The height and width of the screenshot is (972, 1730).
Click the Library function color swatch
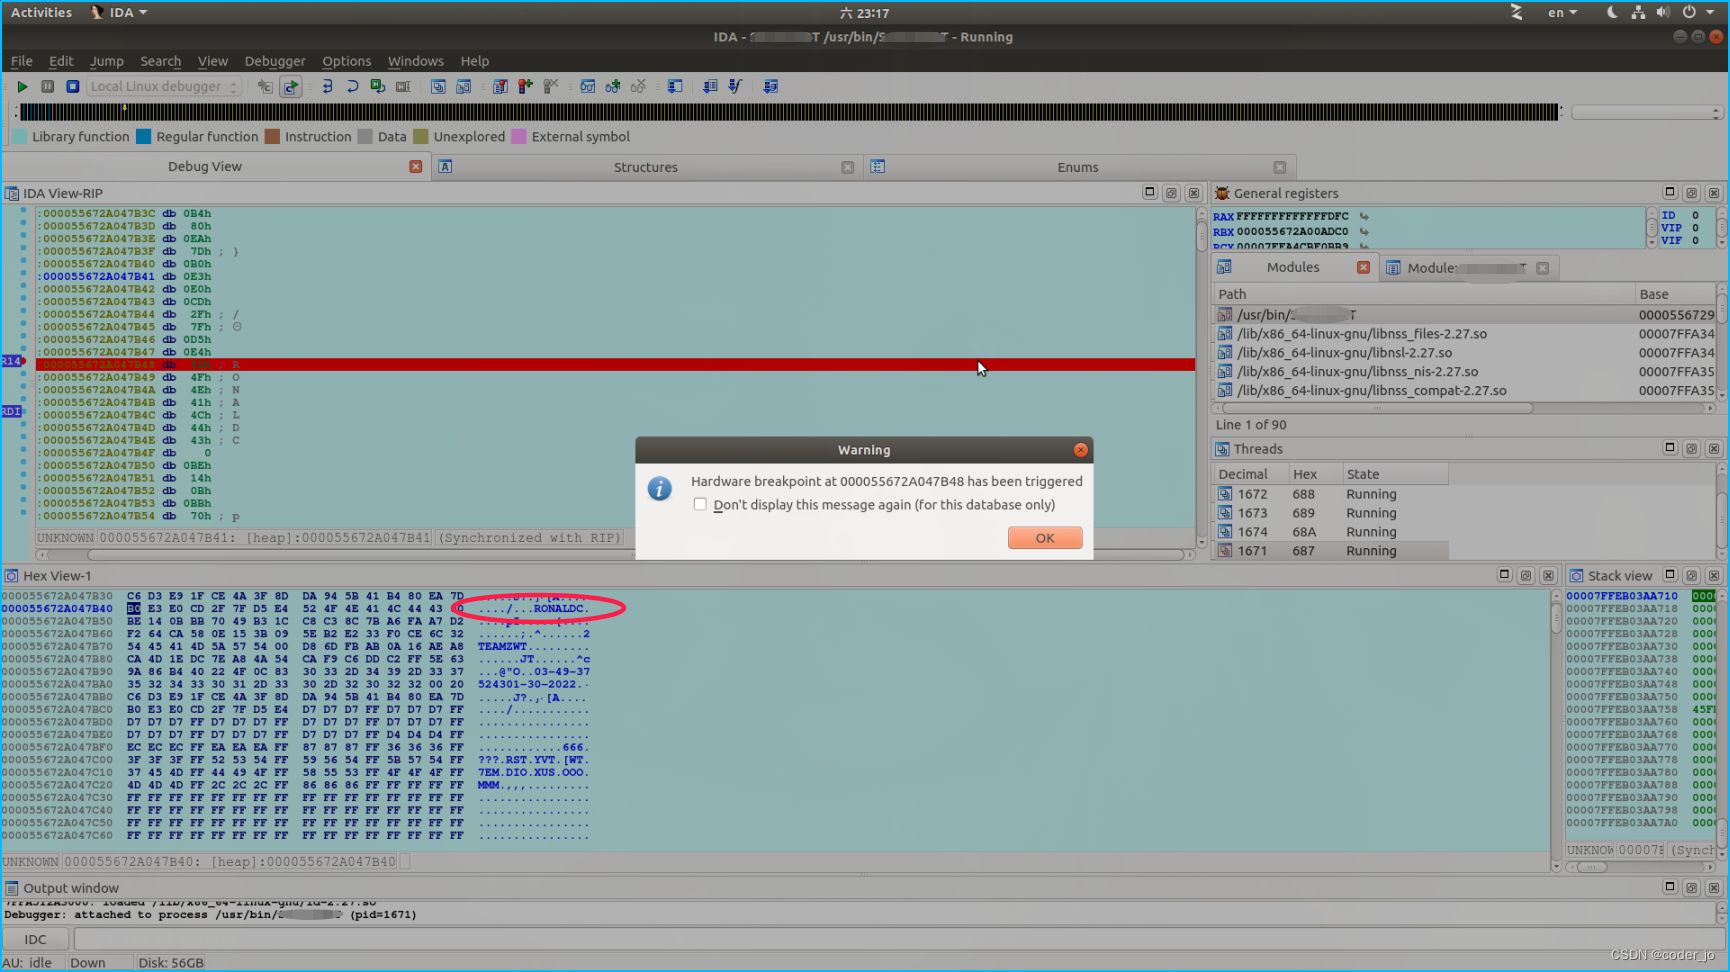click(20, 137)
